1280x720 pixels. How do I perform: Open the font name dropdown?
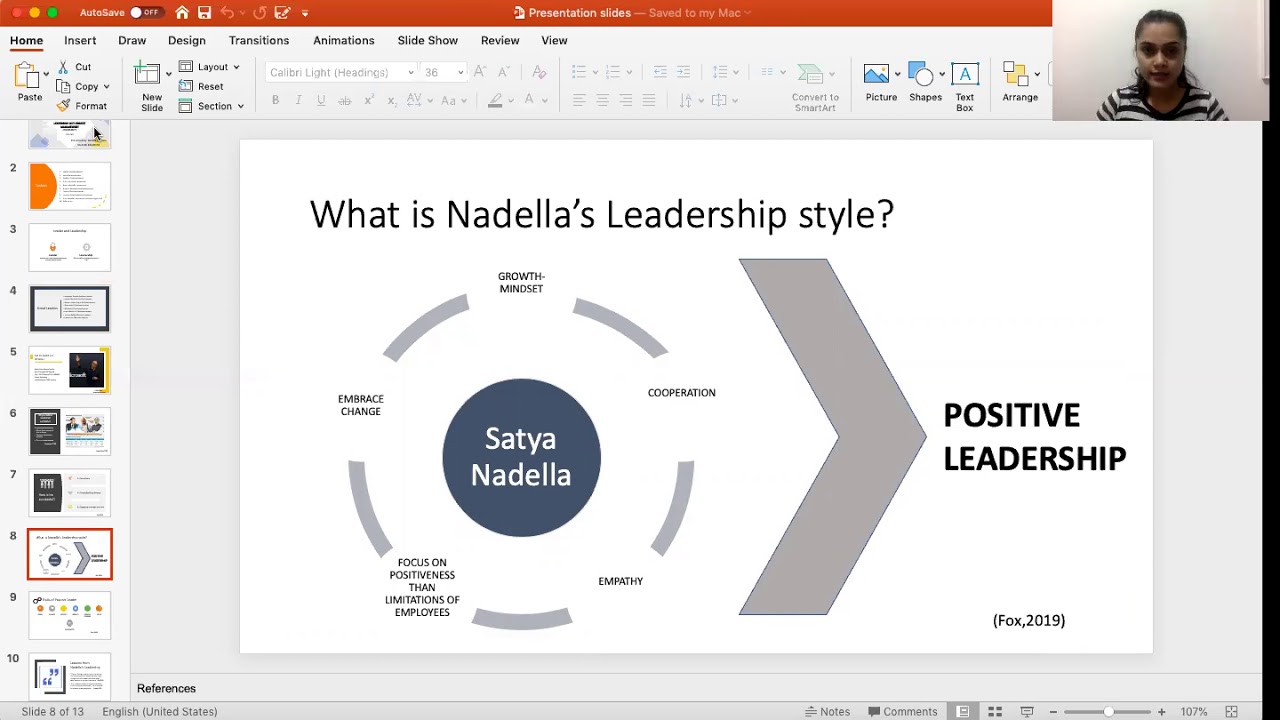coord(410,72)
